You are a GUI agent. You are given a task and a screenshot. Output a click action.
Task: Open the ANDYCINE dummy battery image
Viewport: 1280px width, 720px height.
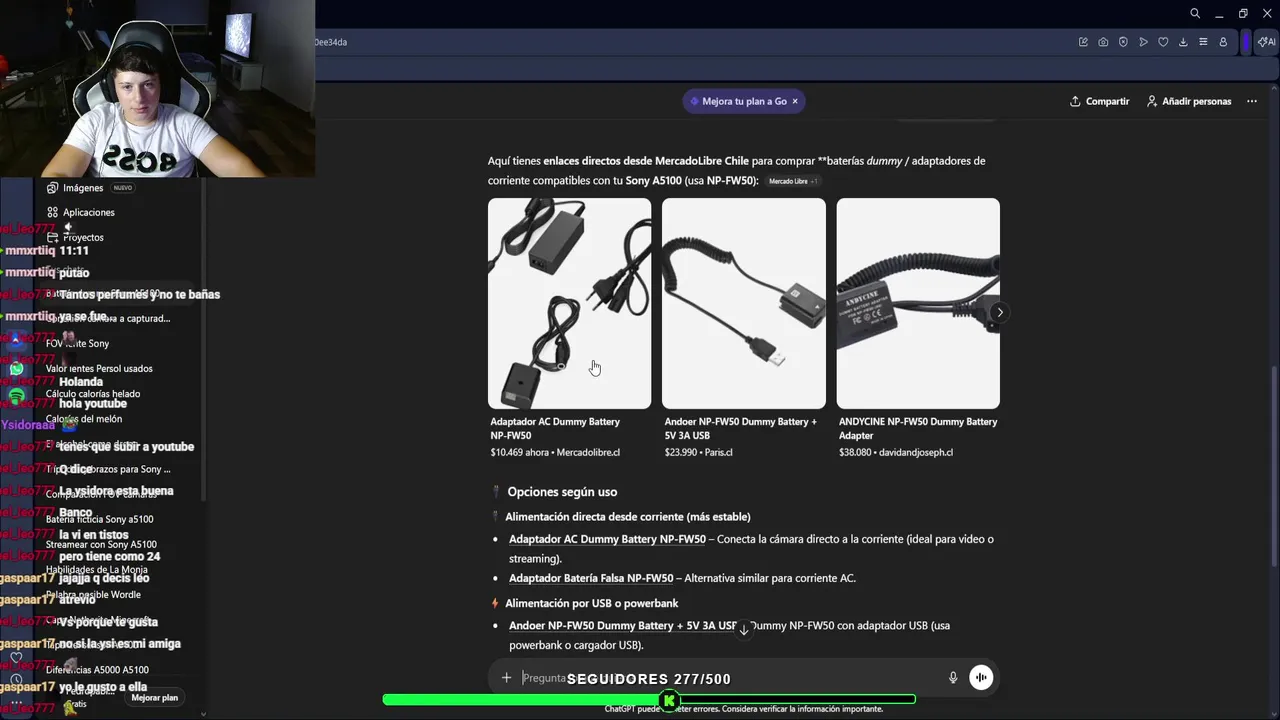[918, 303]
